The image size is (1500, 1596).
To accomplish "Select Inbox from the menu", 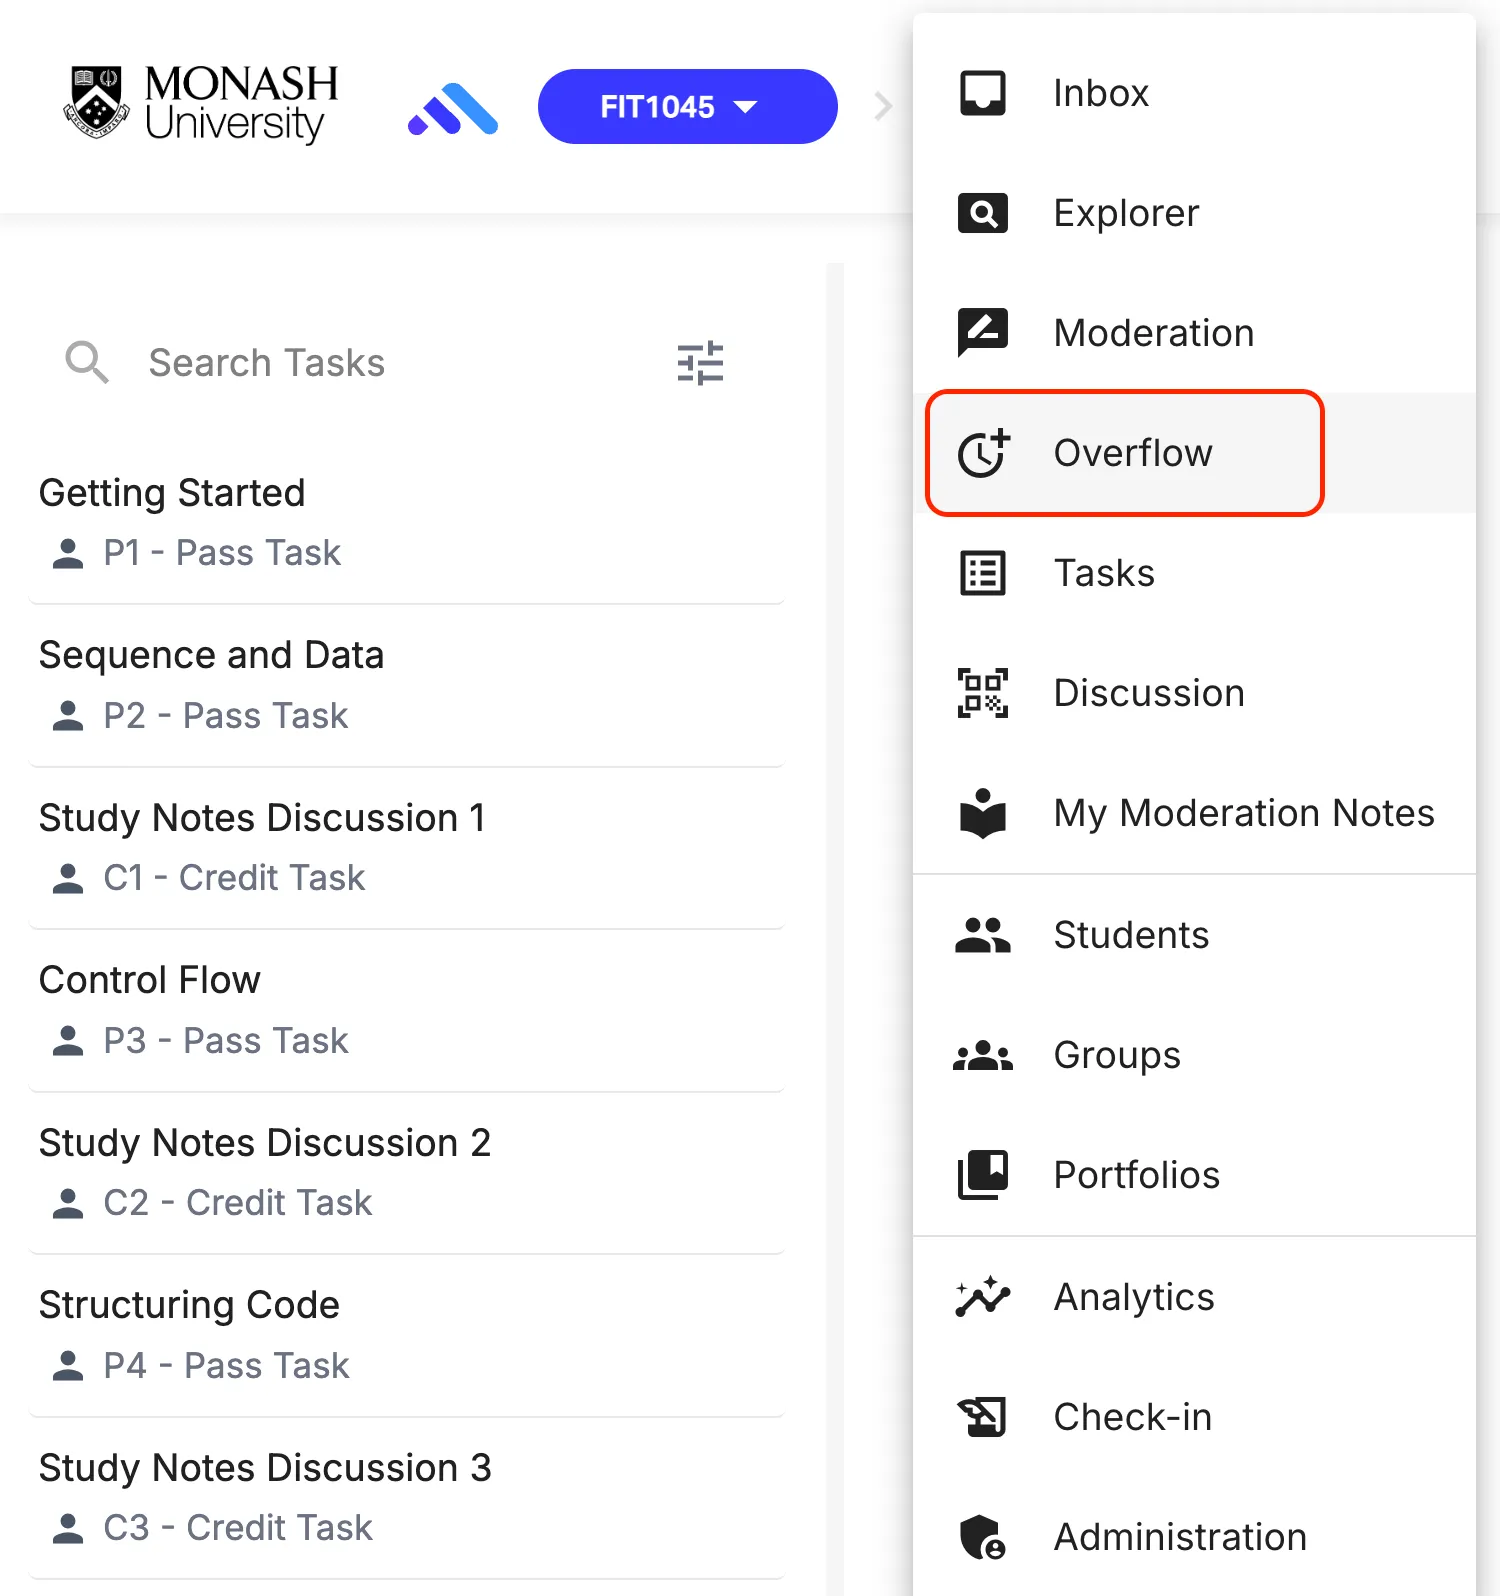I will (x=1194, y=93).
